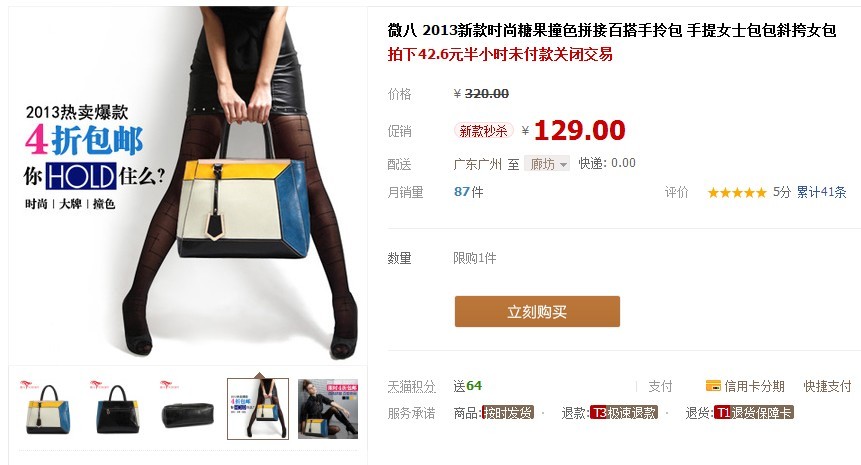861x465 pixels.
Task: Select the model holding bag thumbnail
Action: [258, 409]
